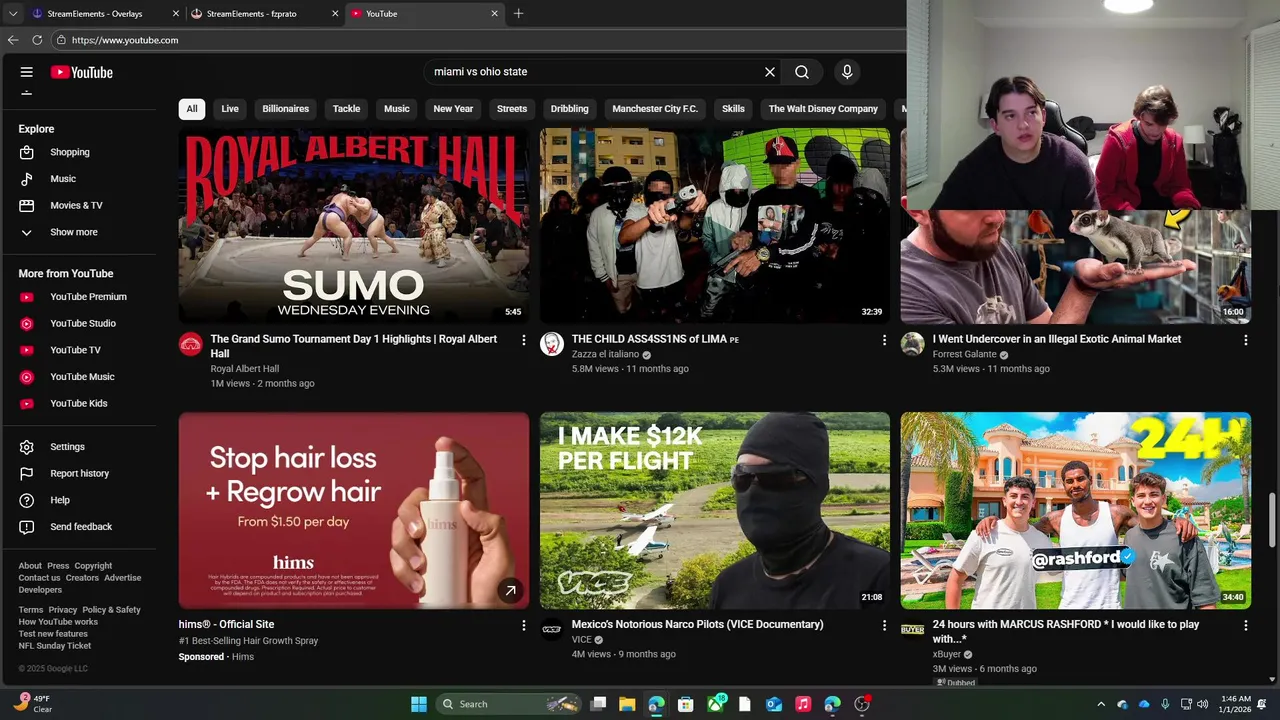Open more options for CHILD ASS4SS1NS video
The image size is (1280, 720).
pyautogui.click(x=884, y=341)
